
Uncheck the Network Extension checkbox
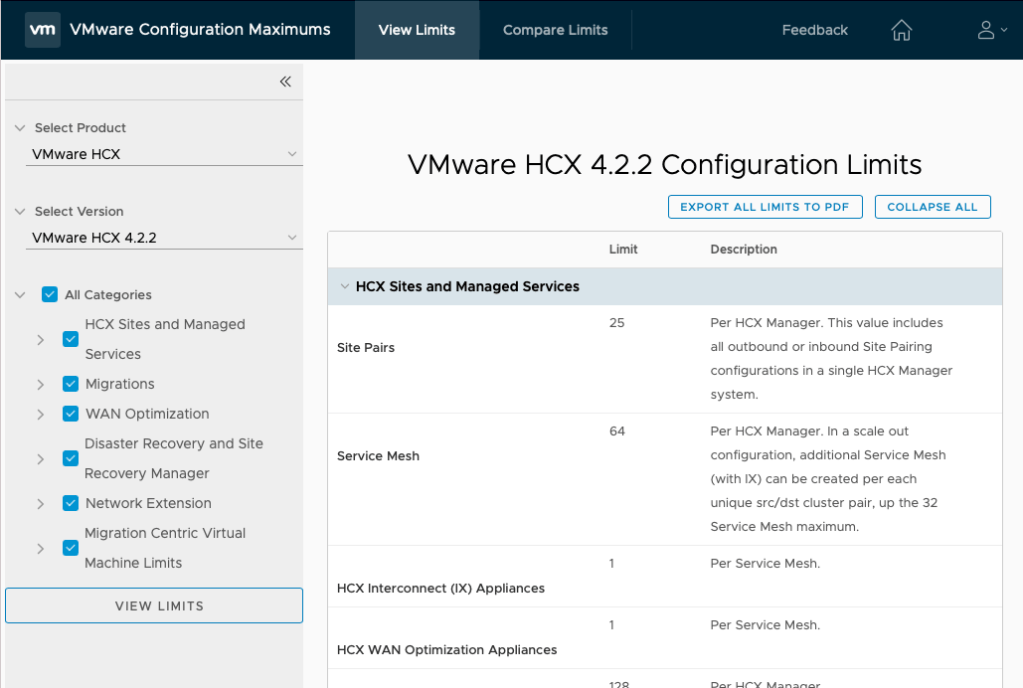pyautogui.click(x=70, y=503)
